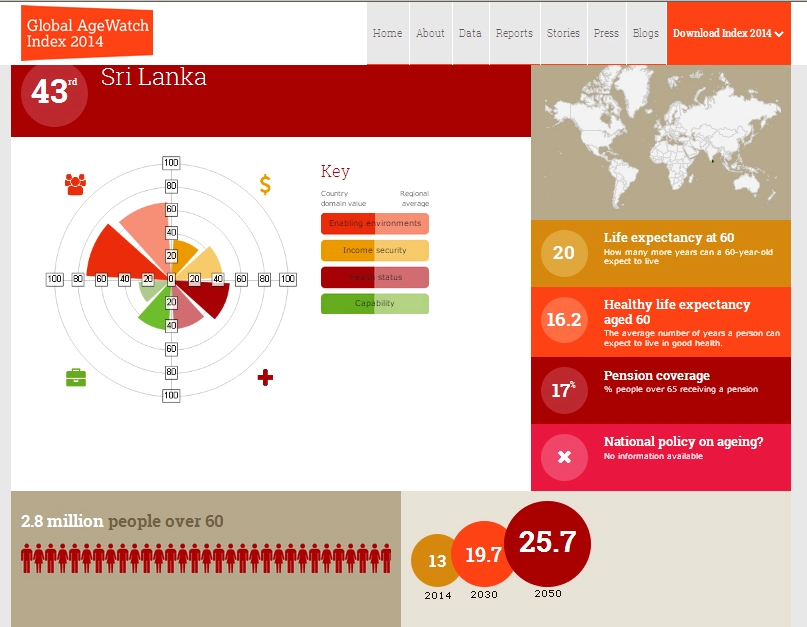The width and height of the screenshot is (807, 627).
Task: Select the 2030 bubble showing 19.7
Action: [483, 556]
